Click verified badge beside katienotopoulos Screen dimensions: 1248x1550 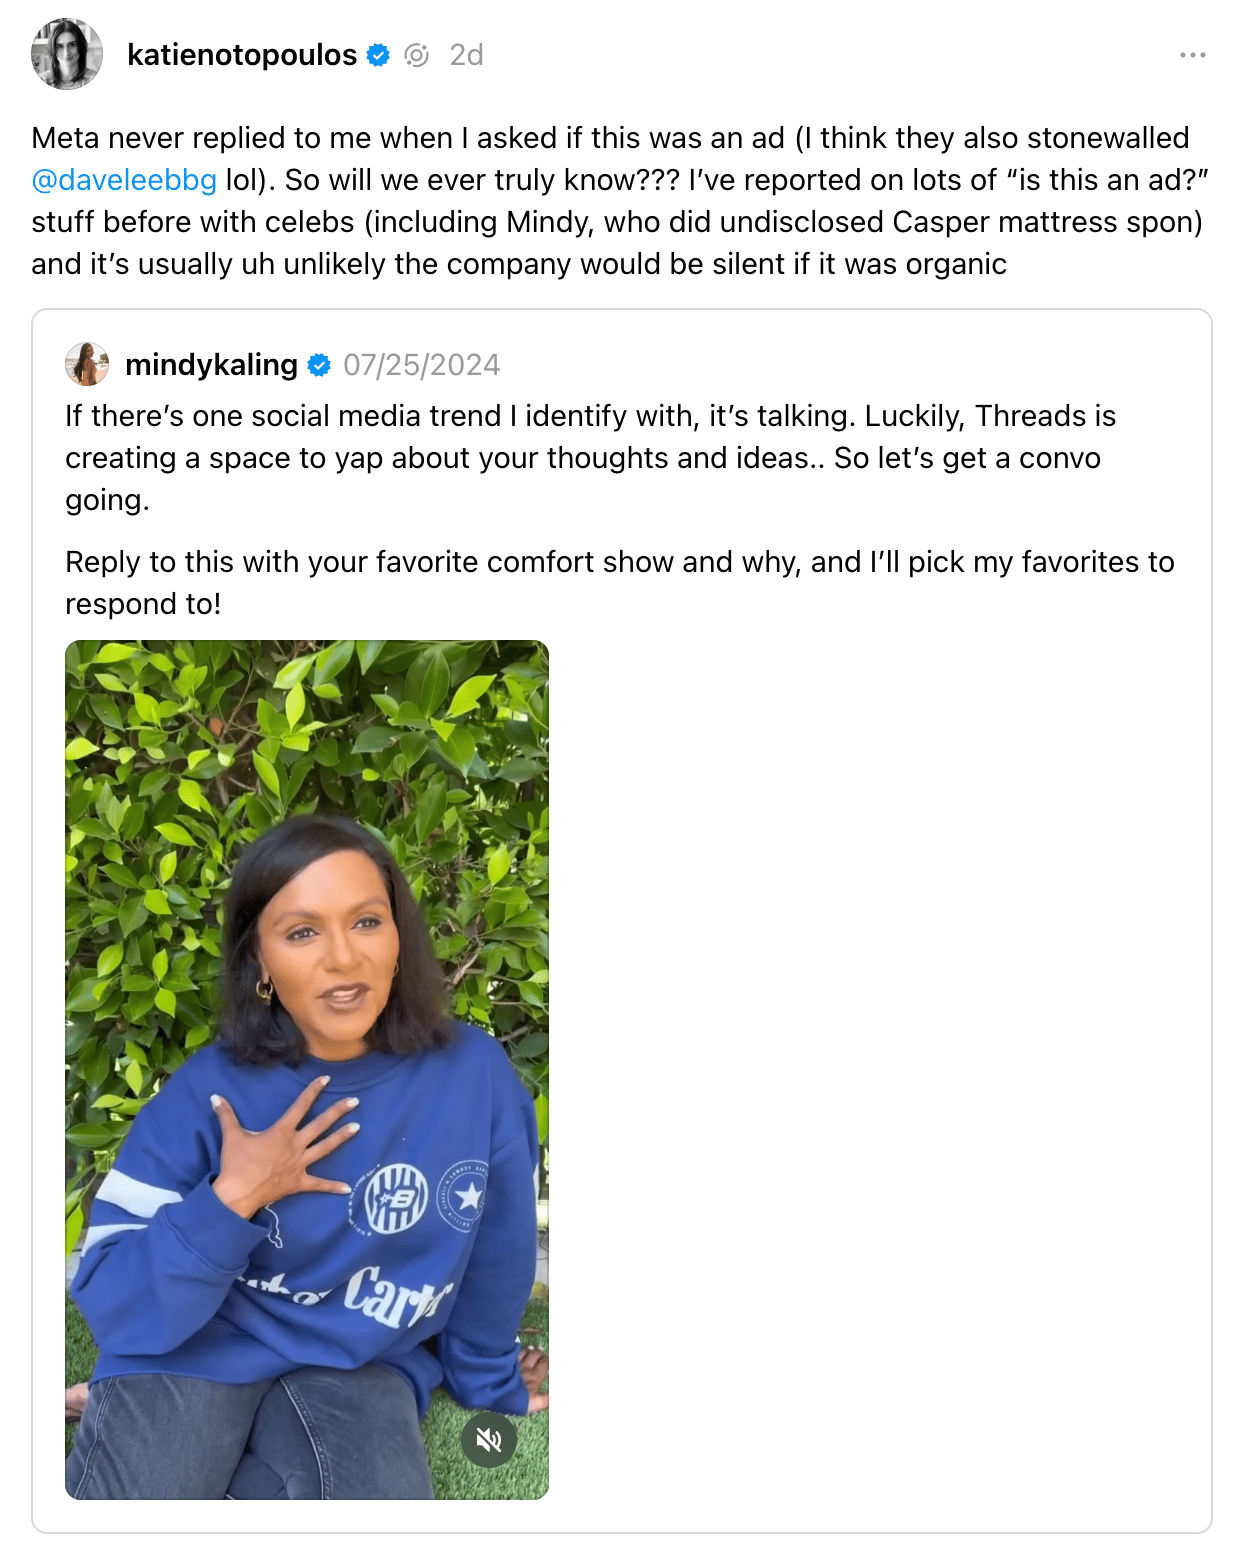click(x=378, y=55)
